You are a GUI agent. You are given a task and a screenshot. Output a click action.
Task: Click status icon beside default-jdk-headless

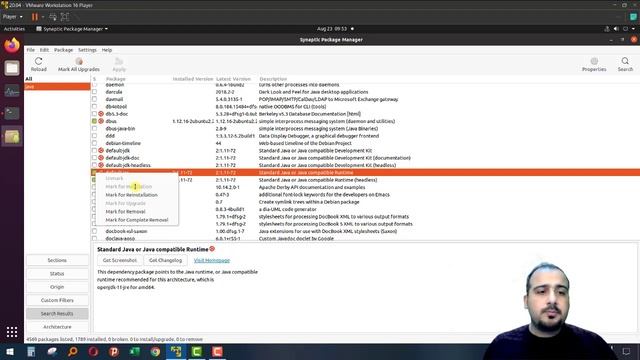[x=101, y=165]
